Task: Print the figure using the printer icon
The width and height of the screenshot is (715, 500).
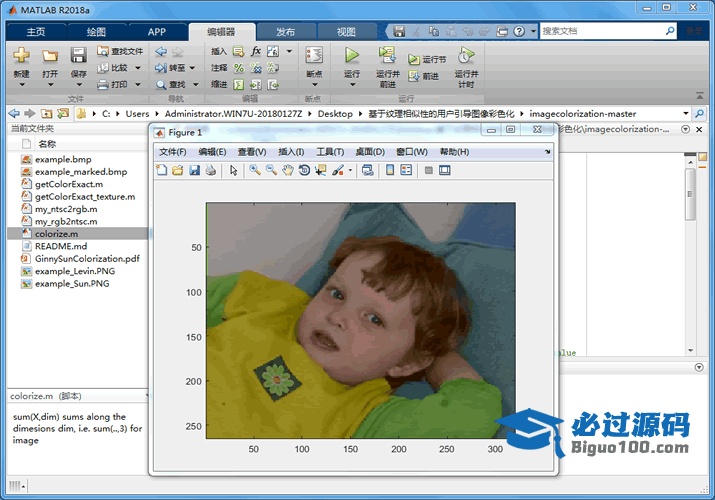Action: (210, 170)
